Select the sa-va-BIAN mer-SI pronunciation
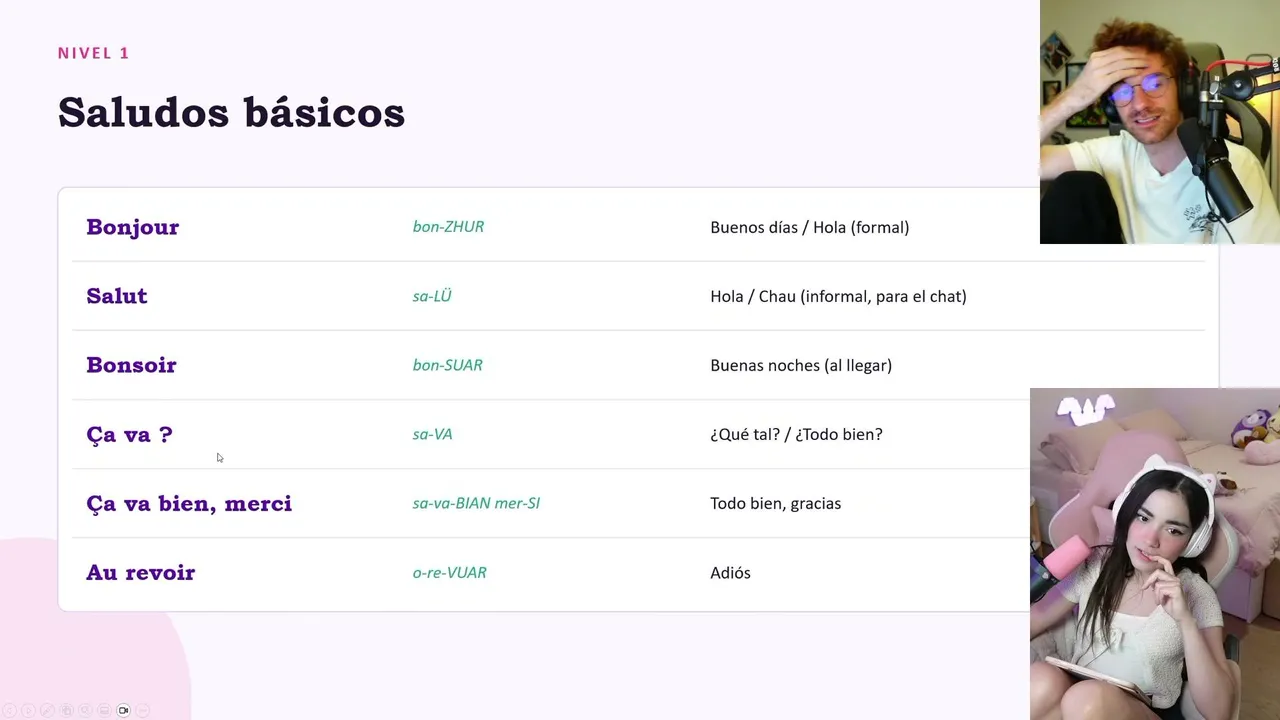Image resolution: width=1280 pixels, height=720 pixels. pos(476,503)
